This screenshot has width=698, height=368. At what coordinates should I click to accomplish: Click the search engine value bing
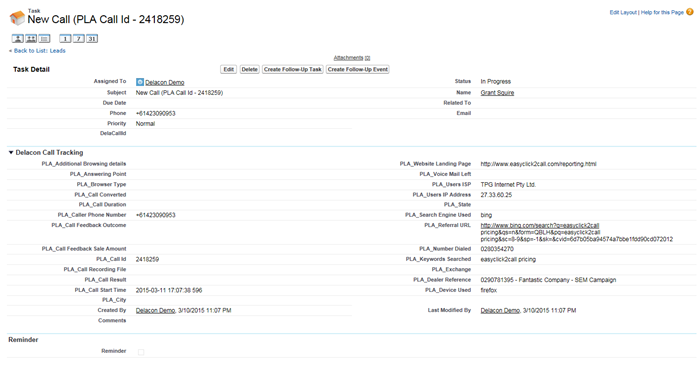(x=486, y=215)
